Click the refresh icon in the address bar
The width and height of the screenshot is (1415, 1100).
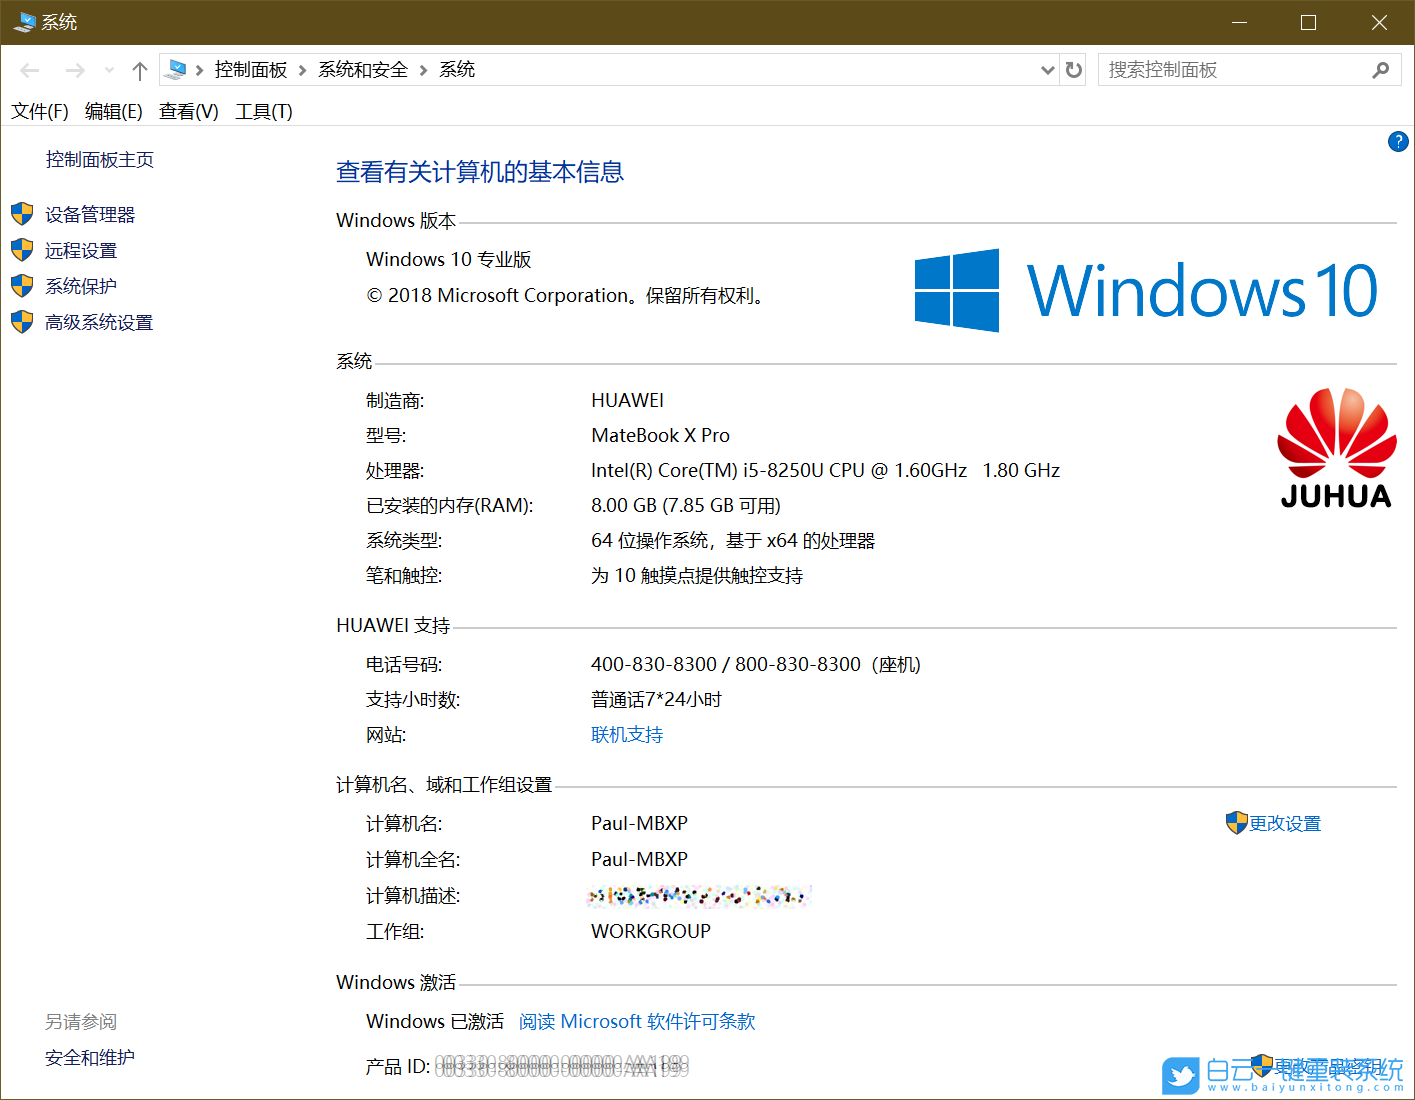[x=1072, y=69]
